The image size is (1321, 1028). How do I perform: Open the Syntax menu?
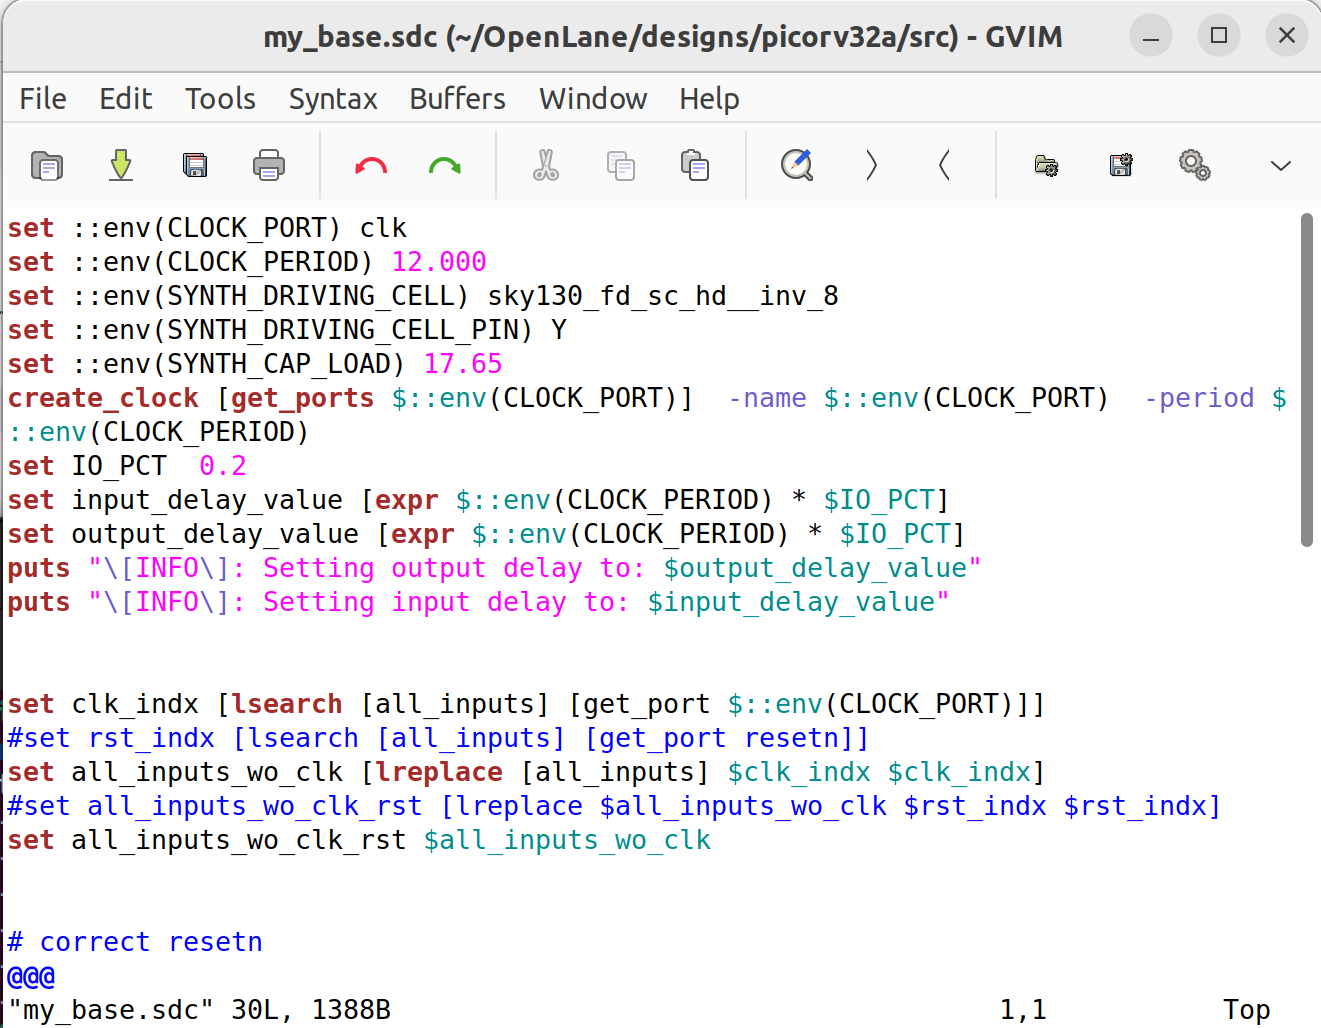click(x=333, y=98)
